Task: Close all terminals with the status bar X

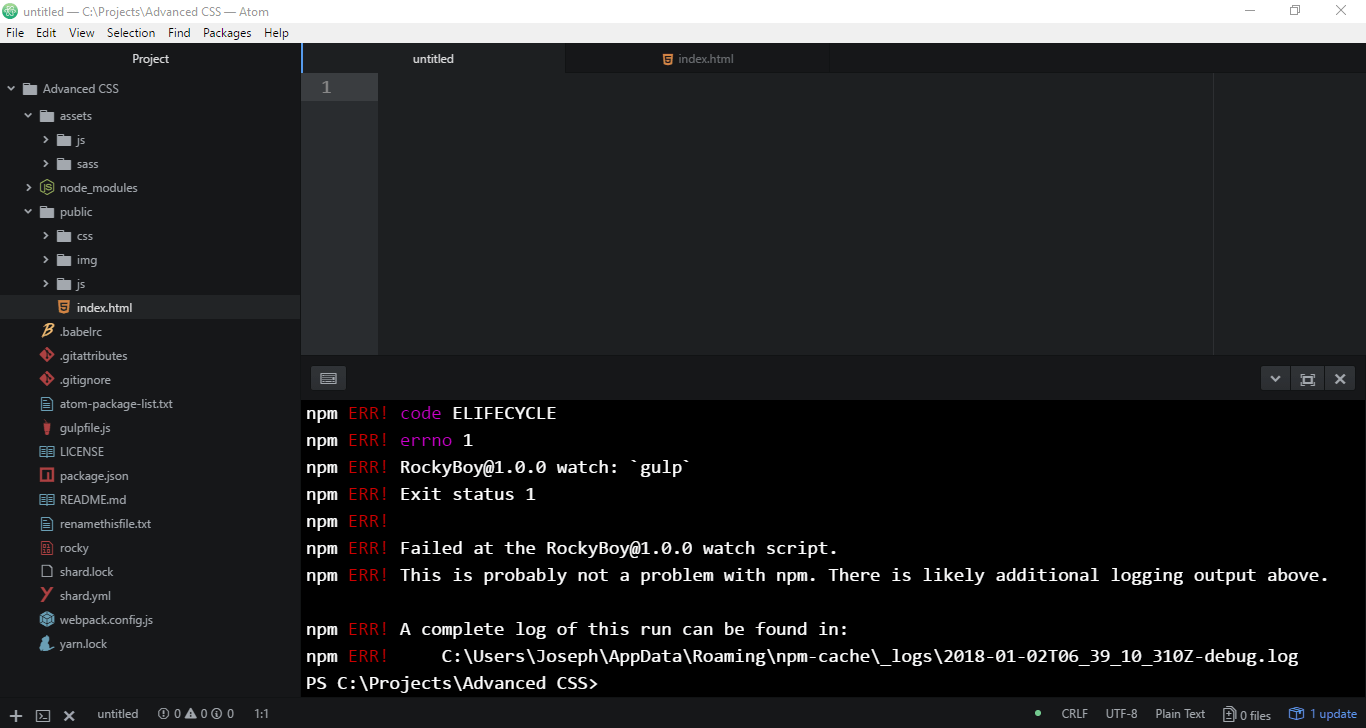Action: coord(69,715)
